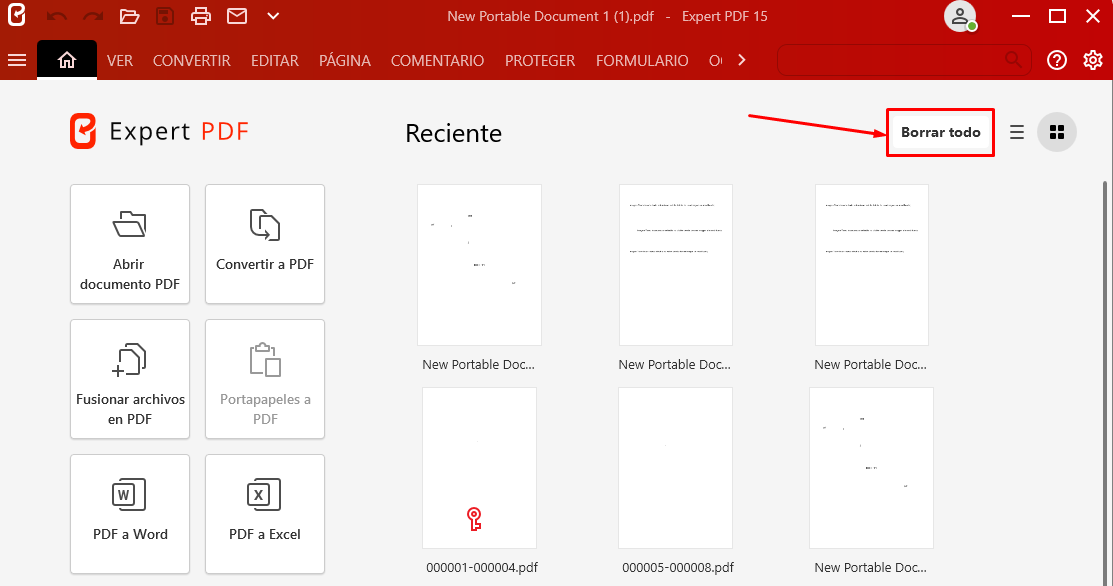Open the CONVERTIR tab
Screen dimensions: 1113x586
pyautogui.click(x=192, y=61)
